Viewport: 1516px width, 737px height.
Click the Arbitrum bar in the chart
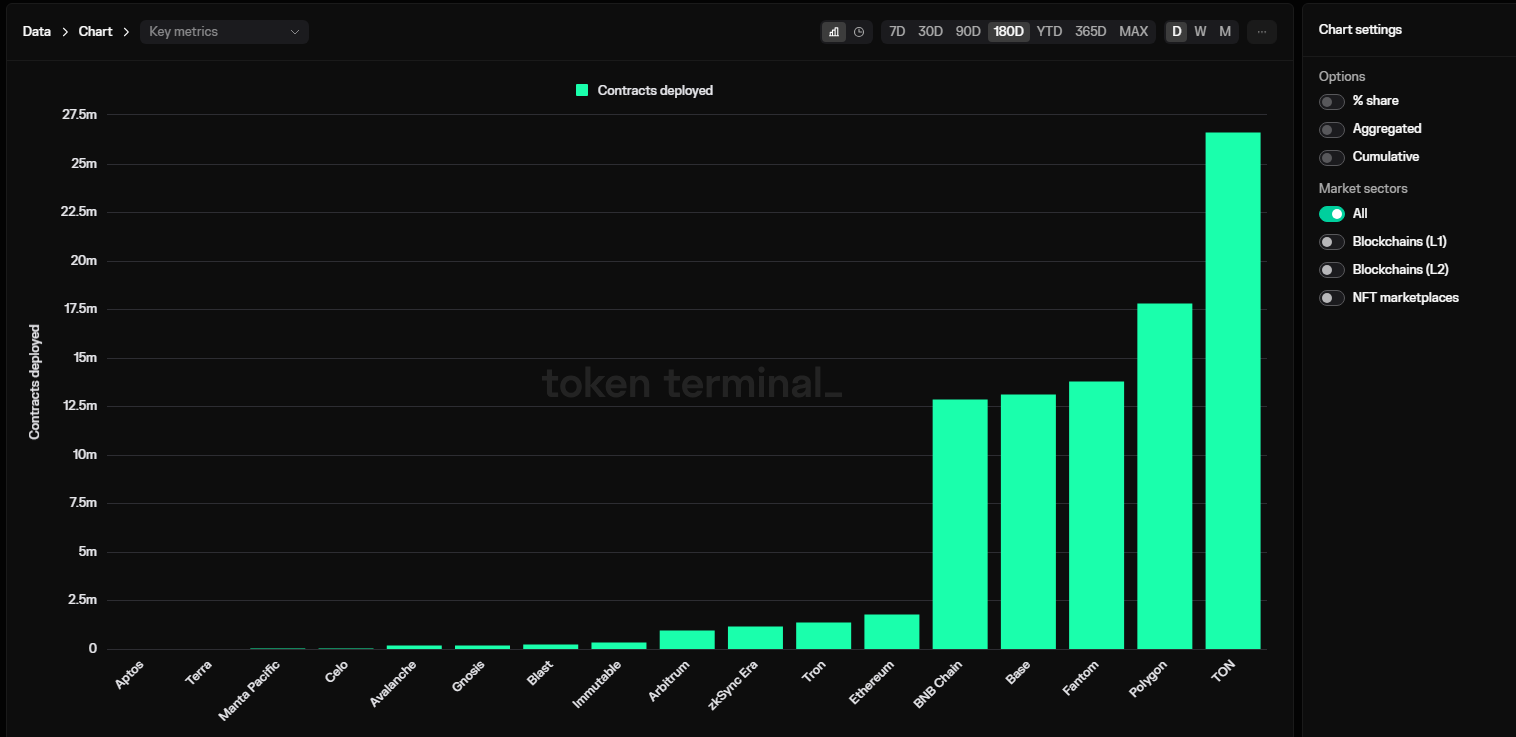(687, 640)
